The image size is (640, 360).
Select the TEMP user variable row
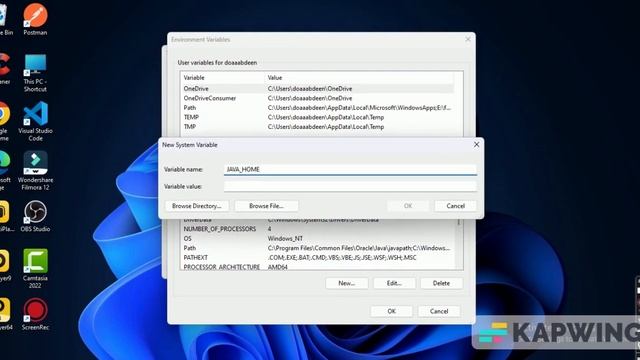(x=318, y=117)
